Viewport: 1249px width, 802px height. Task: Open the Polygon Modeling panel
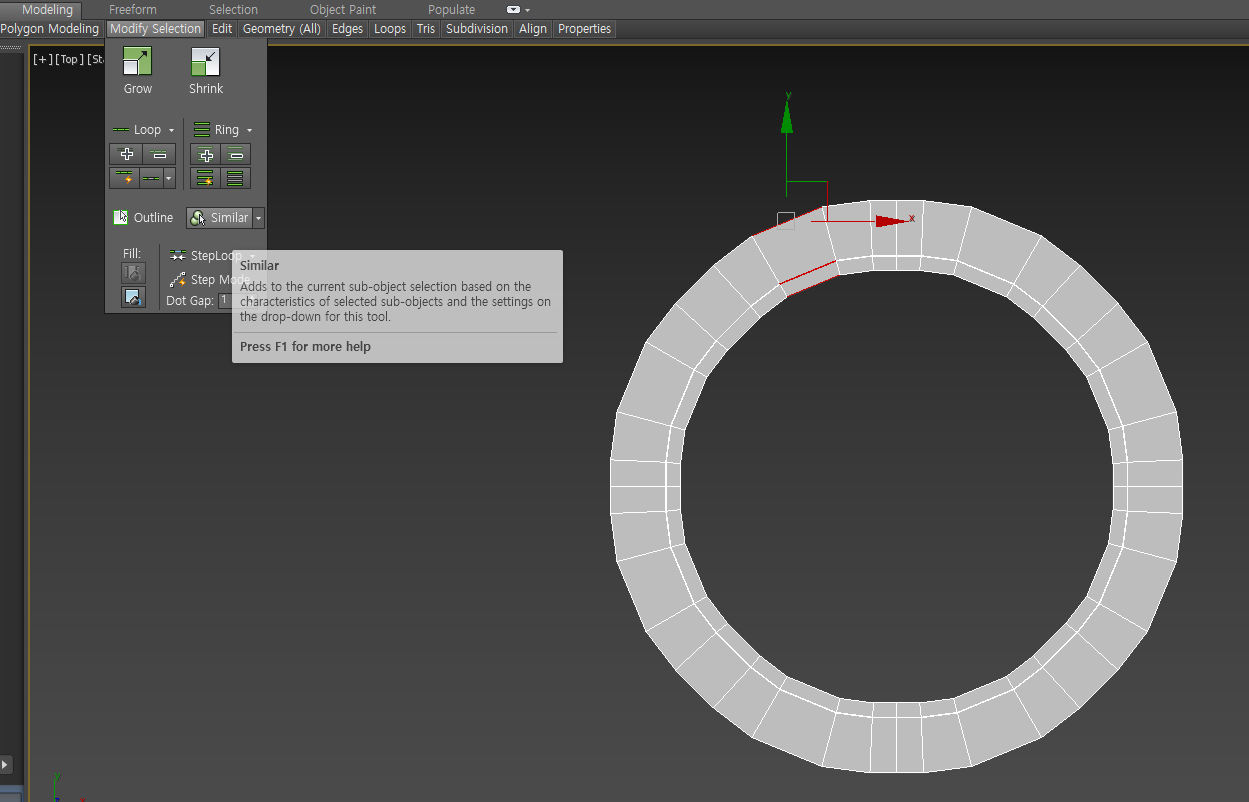point(50,29)
